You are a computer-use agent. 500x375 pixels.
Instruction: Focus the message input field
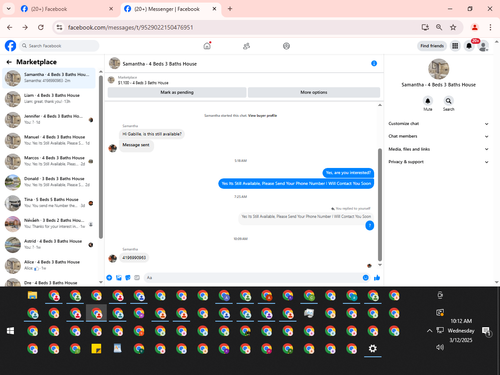(253, 278)
